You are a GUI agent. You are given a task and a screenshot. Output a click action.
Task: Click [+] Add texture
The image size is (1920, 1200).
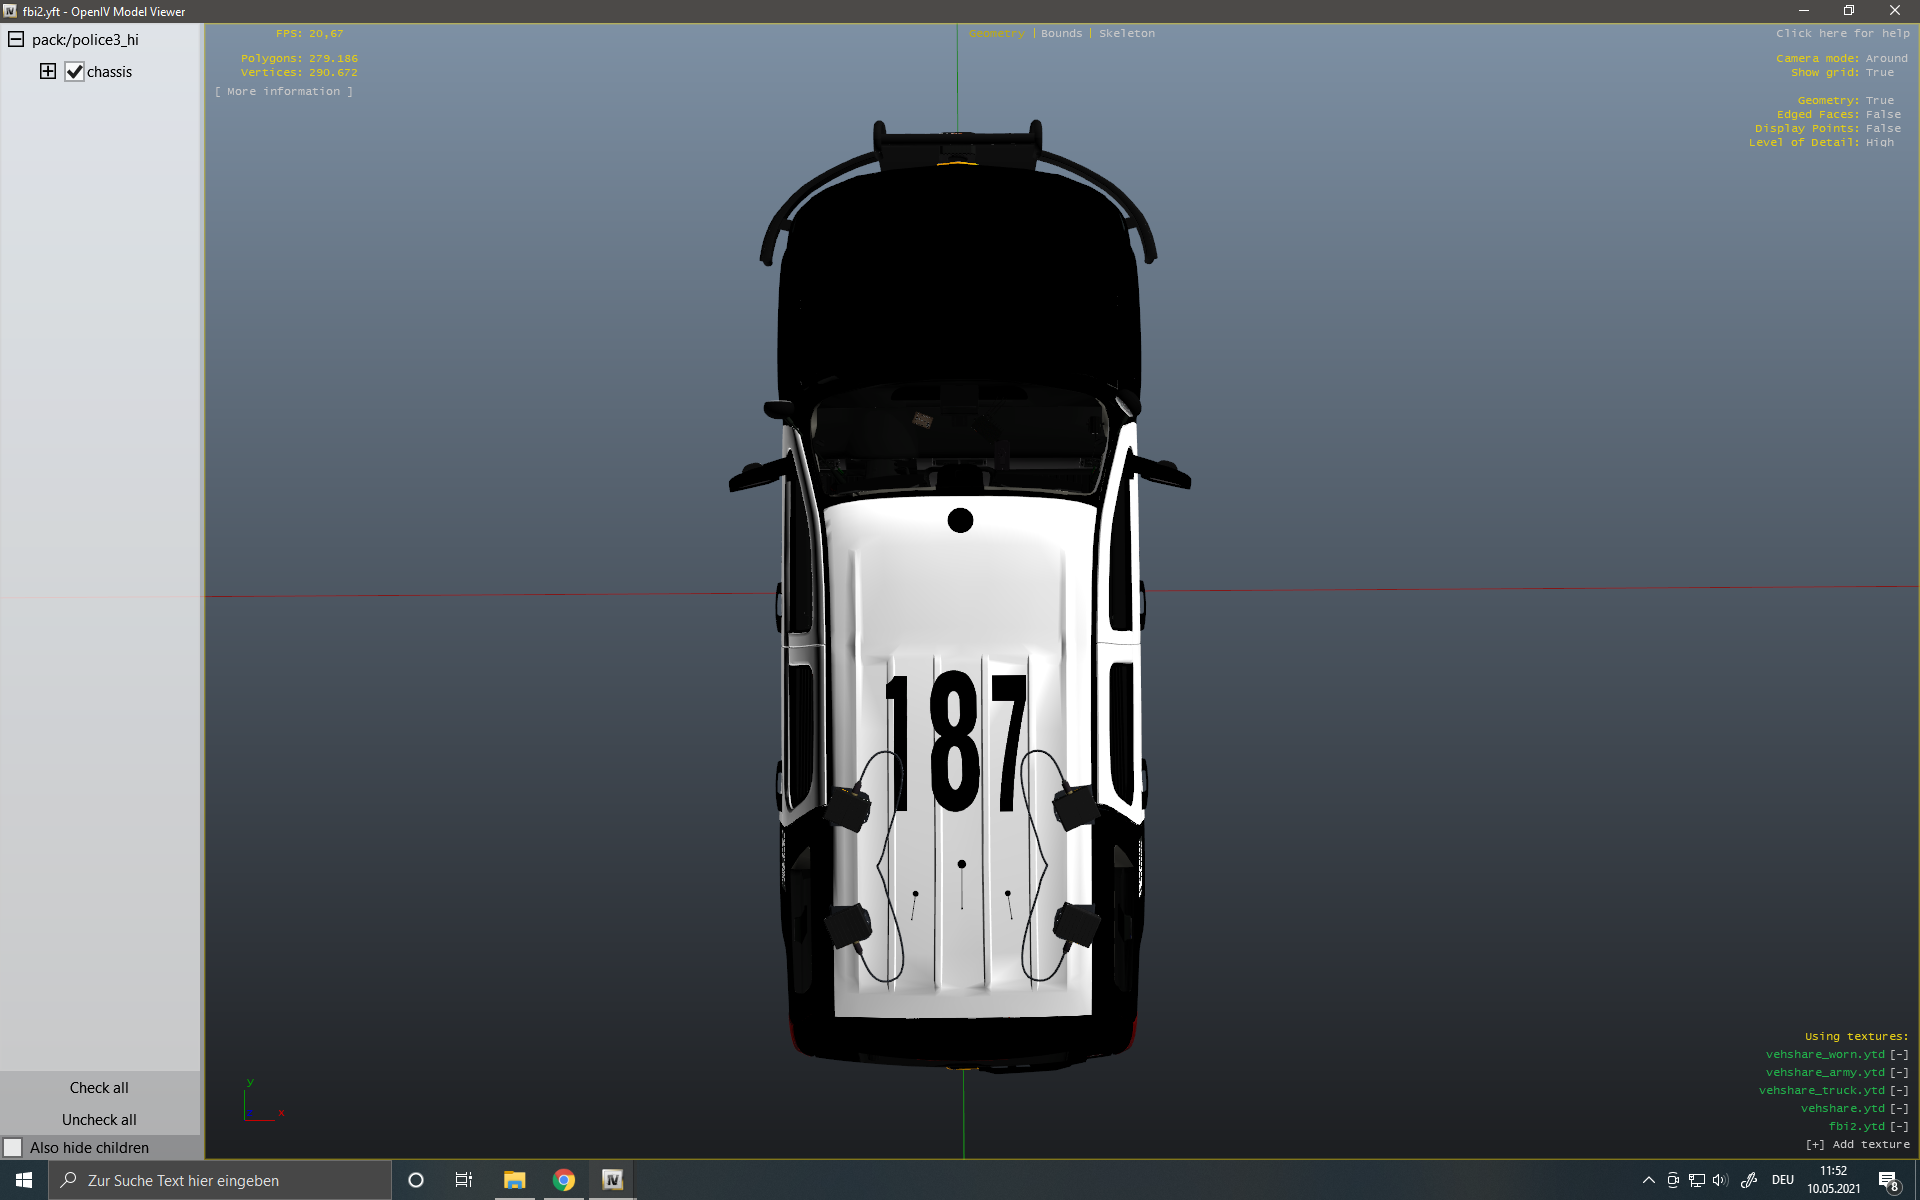pos(1857,1145)
